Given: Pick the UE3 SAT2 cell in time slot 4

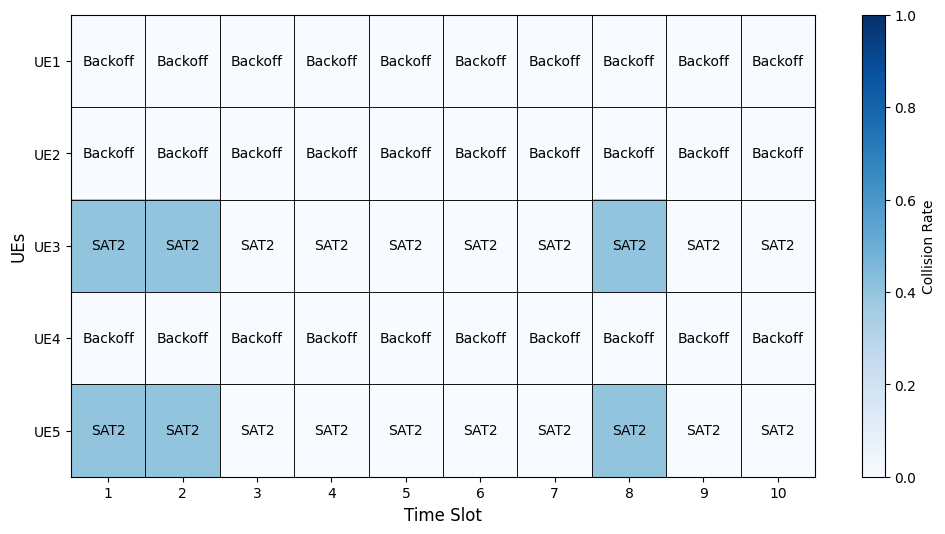Looking at the screenshot, I should [331, 246].
